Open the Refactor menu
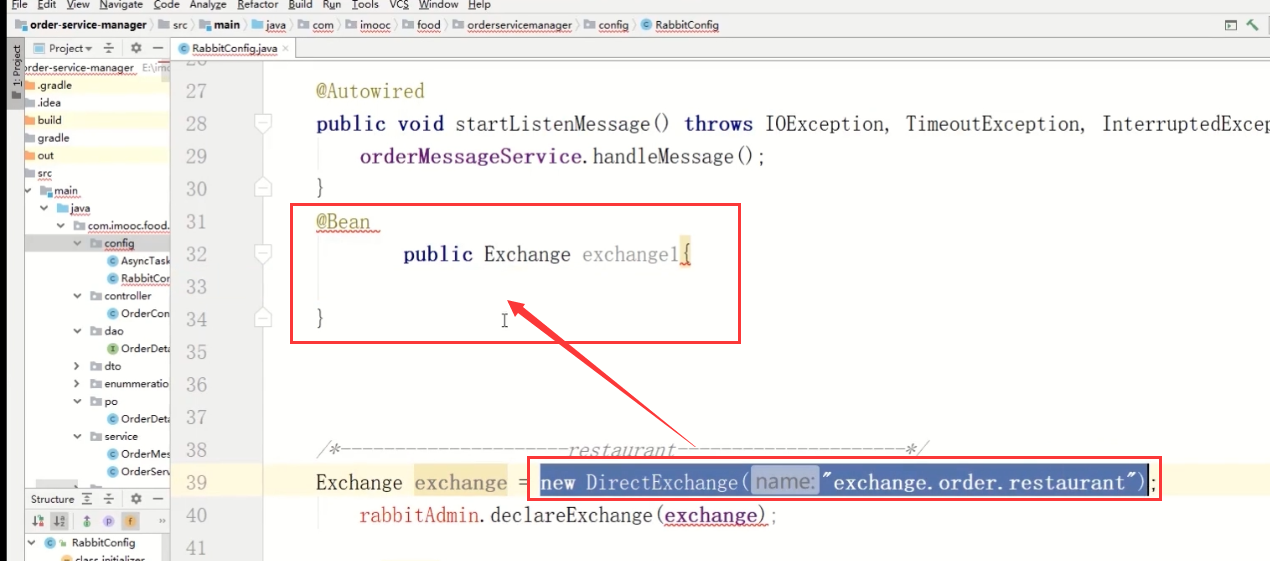The height and width of the screenshot is (561, 1270). click(x=257, y=5)
